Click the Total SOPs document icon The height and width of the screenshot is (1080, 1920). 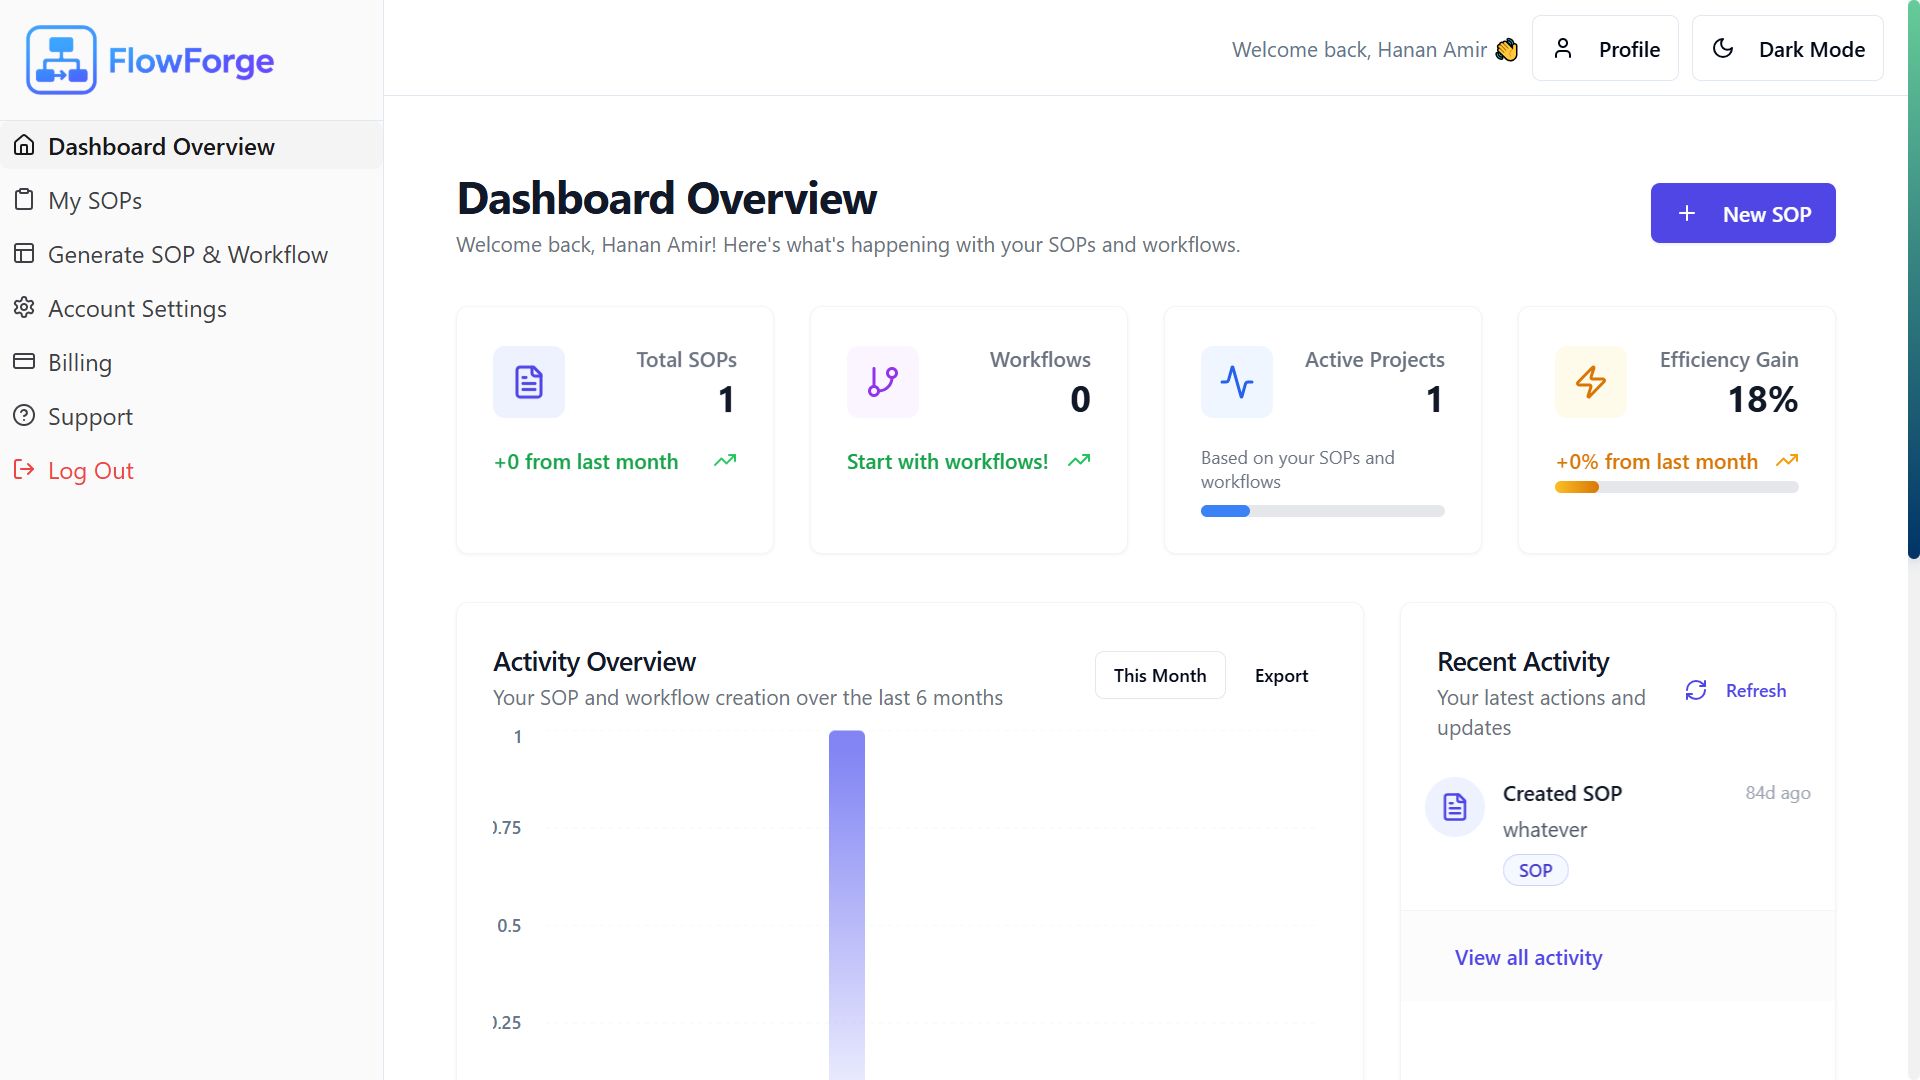click(x=528, y=382)
